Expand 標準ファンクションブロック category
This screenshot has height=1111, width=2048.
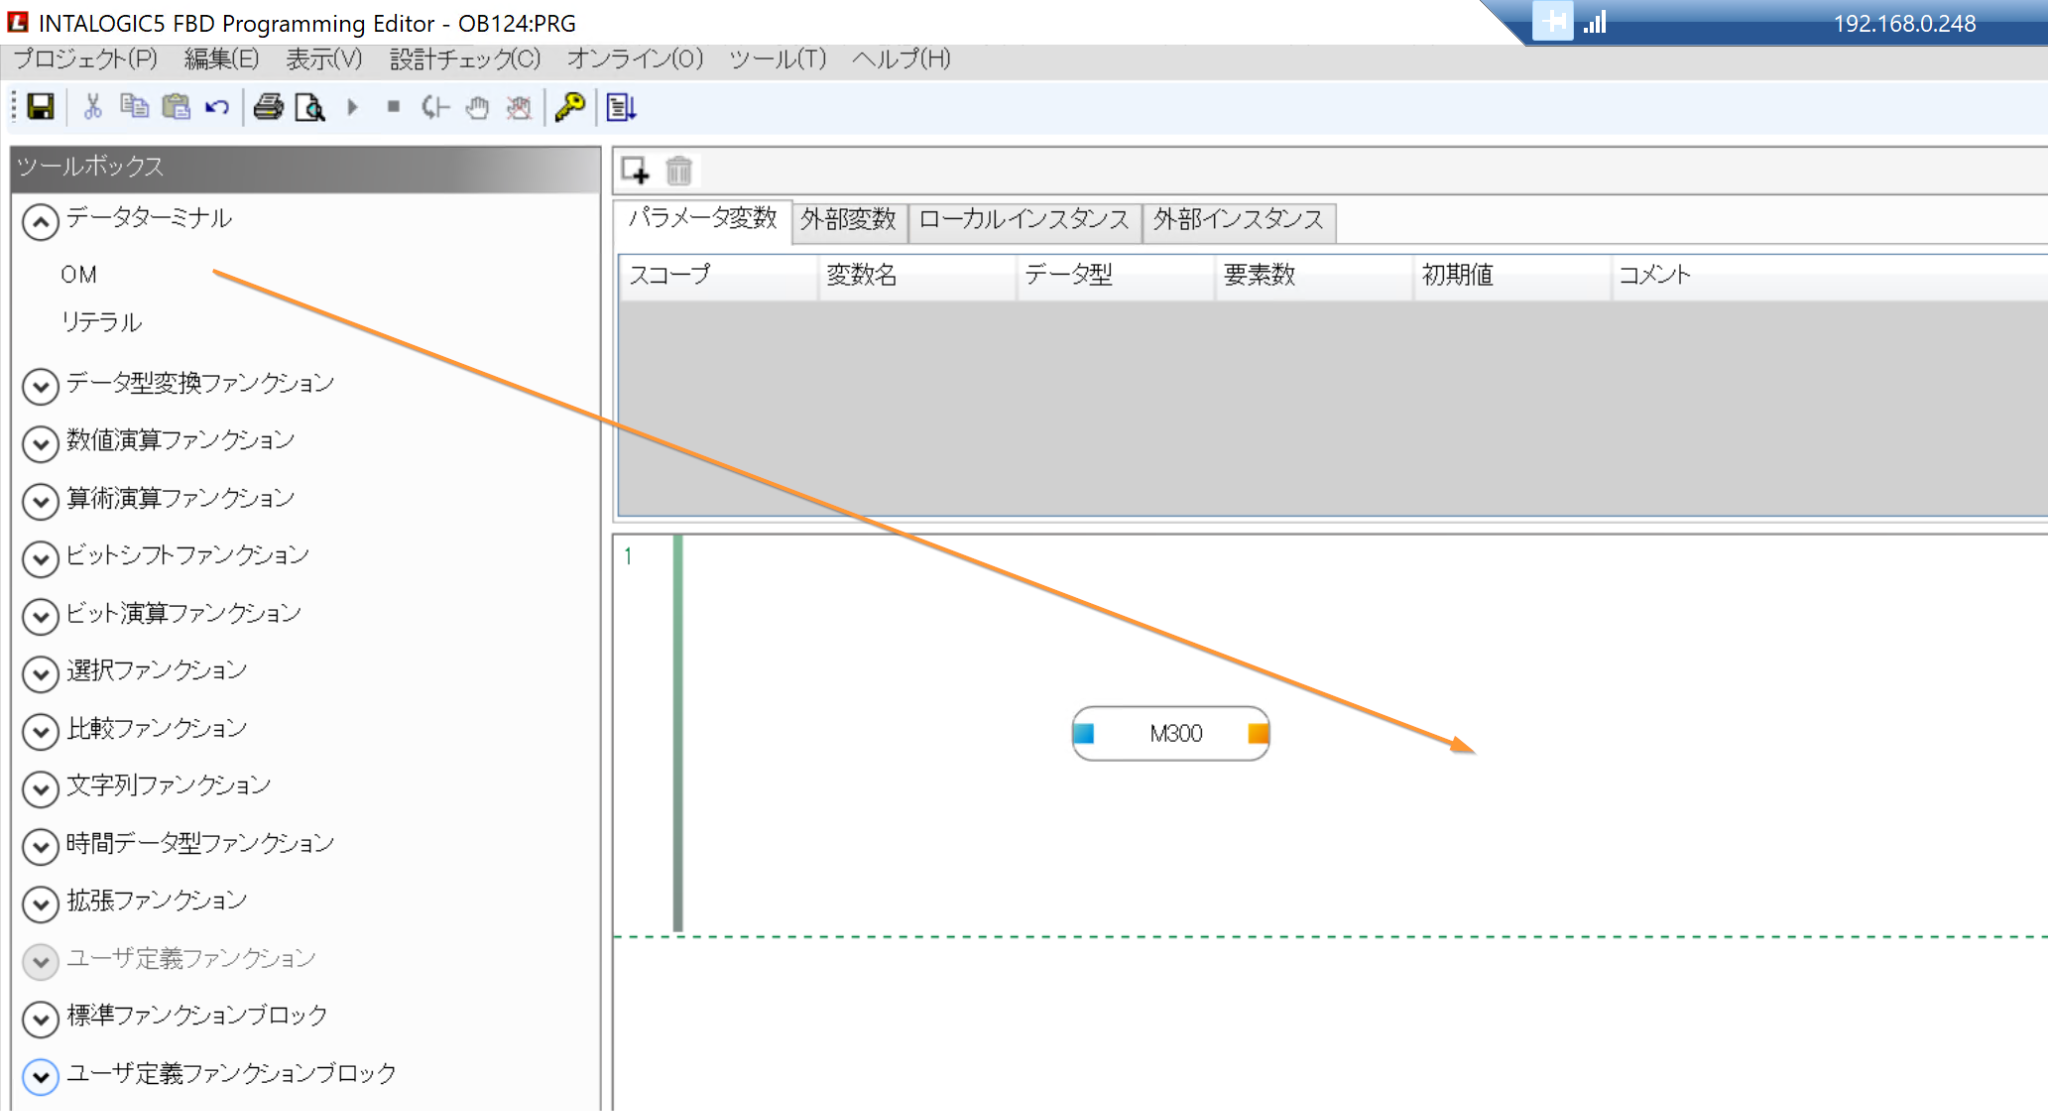[40, 1018]
